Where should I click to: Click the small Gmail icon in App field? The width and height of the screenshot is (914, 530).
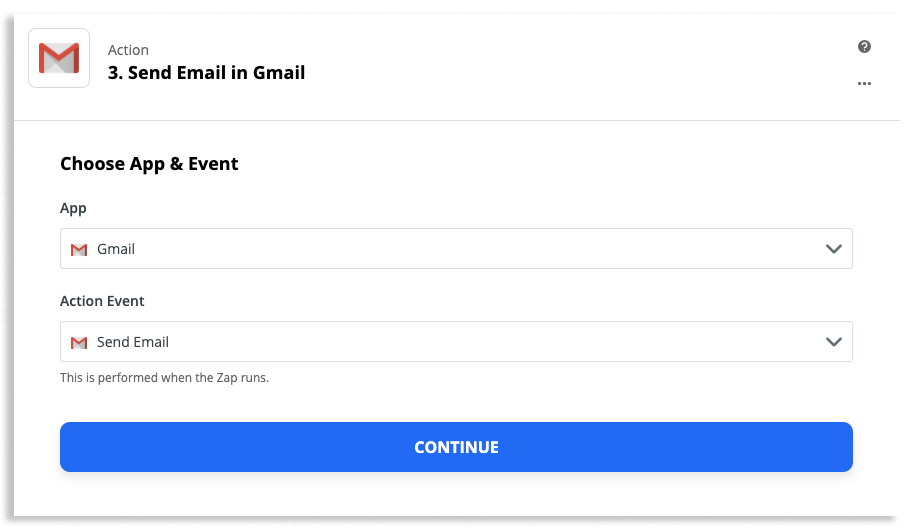pos(79,250)
